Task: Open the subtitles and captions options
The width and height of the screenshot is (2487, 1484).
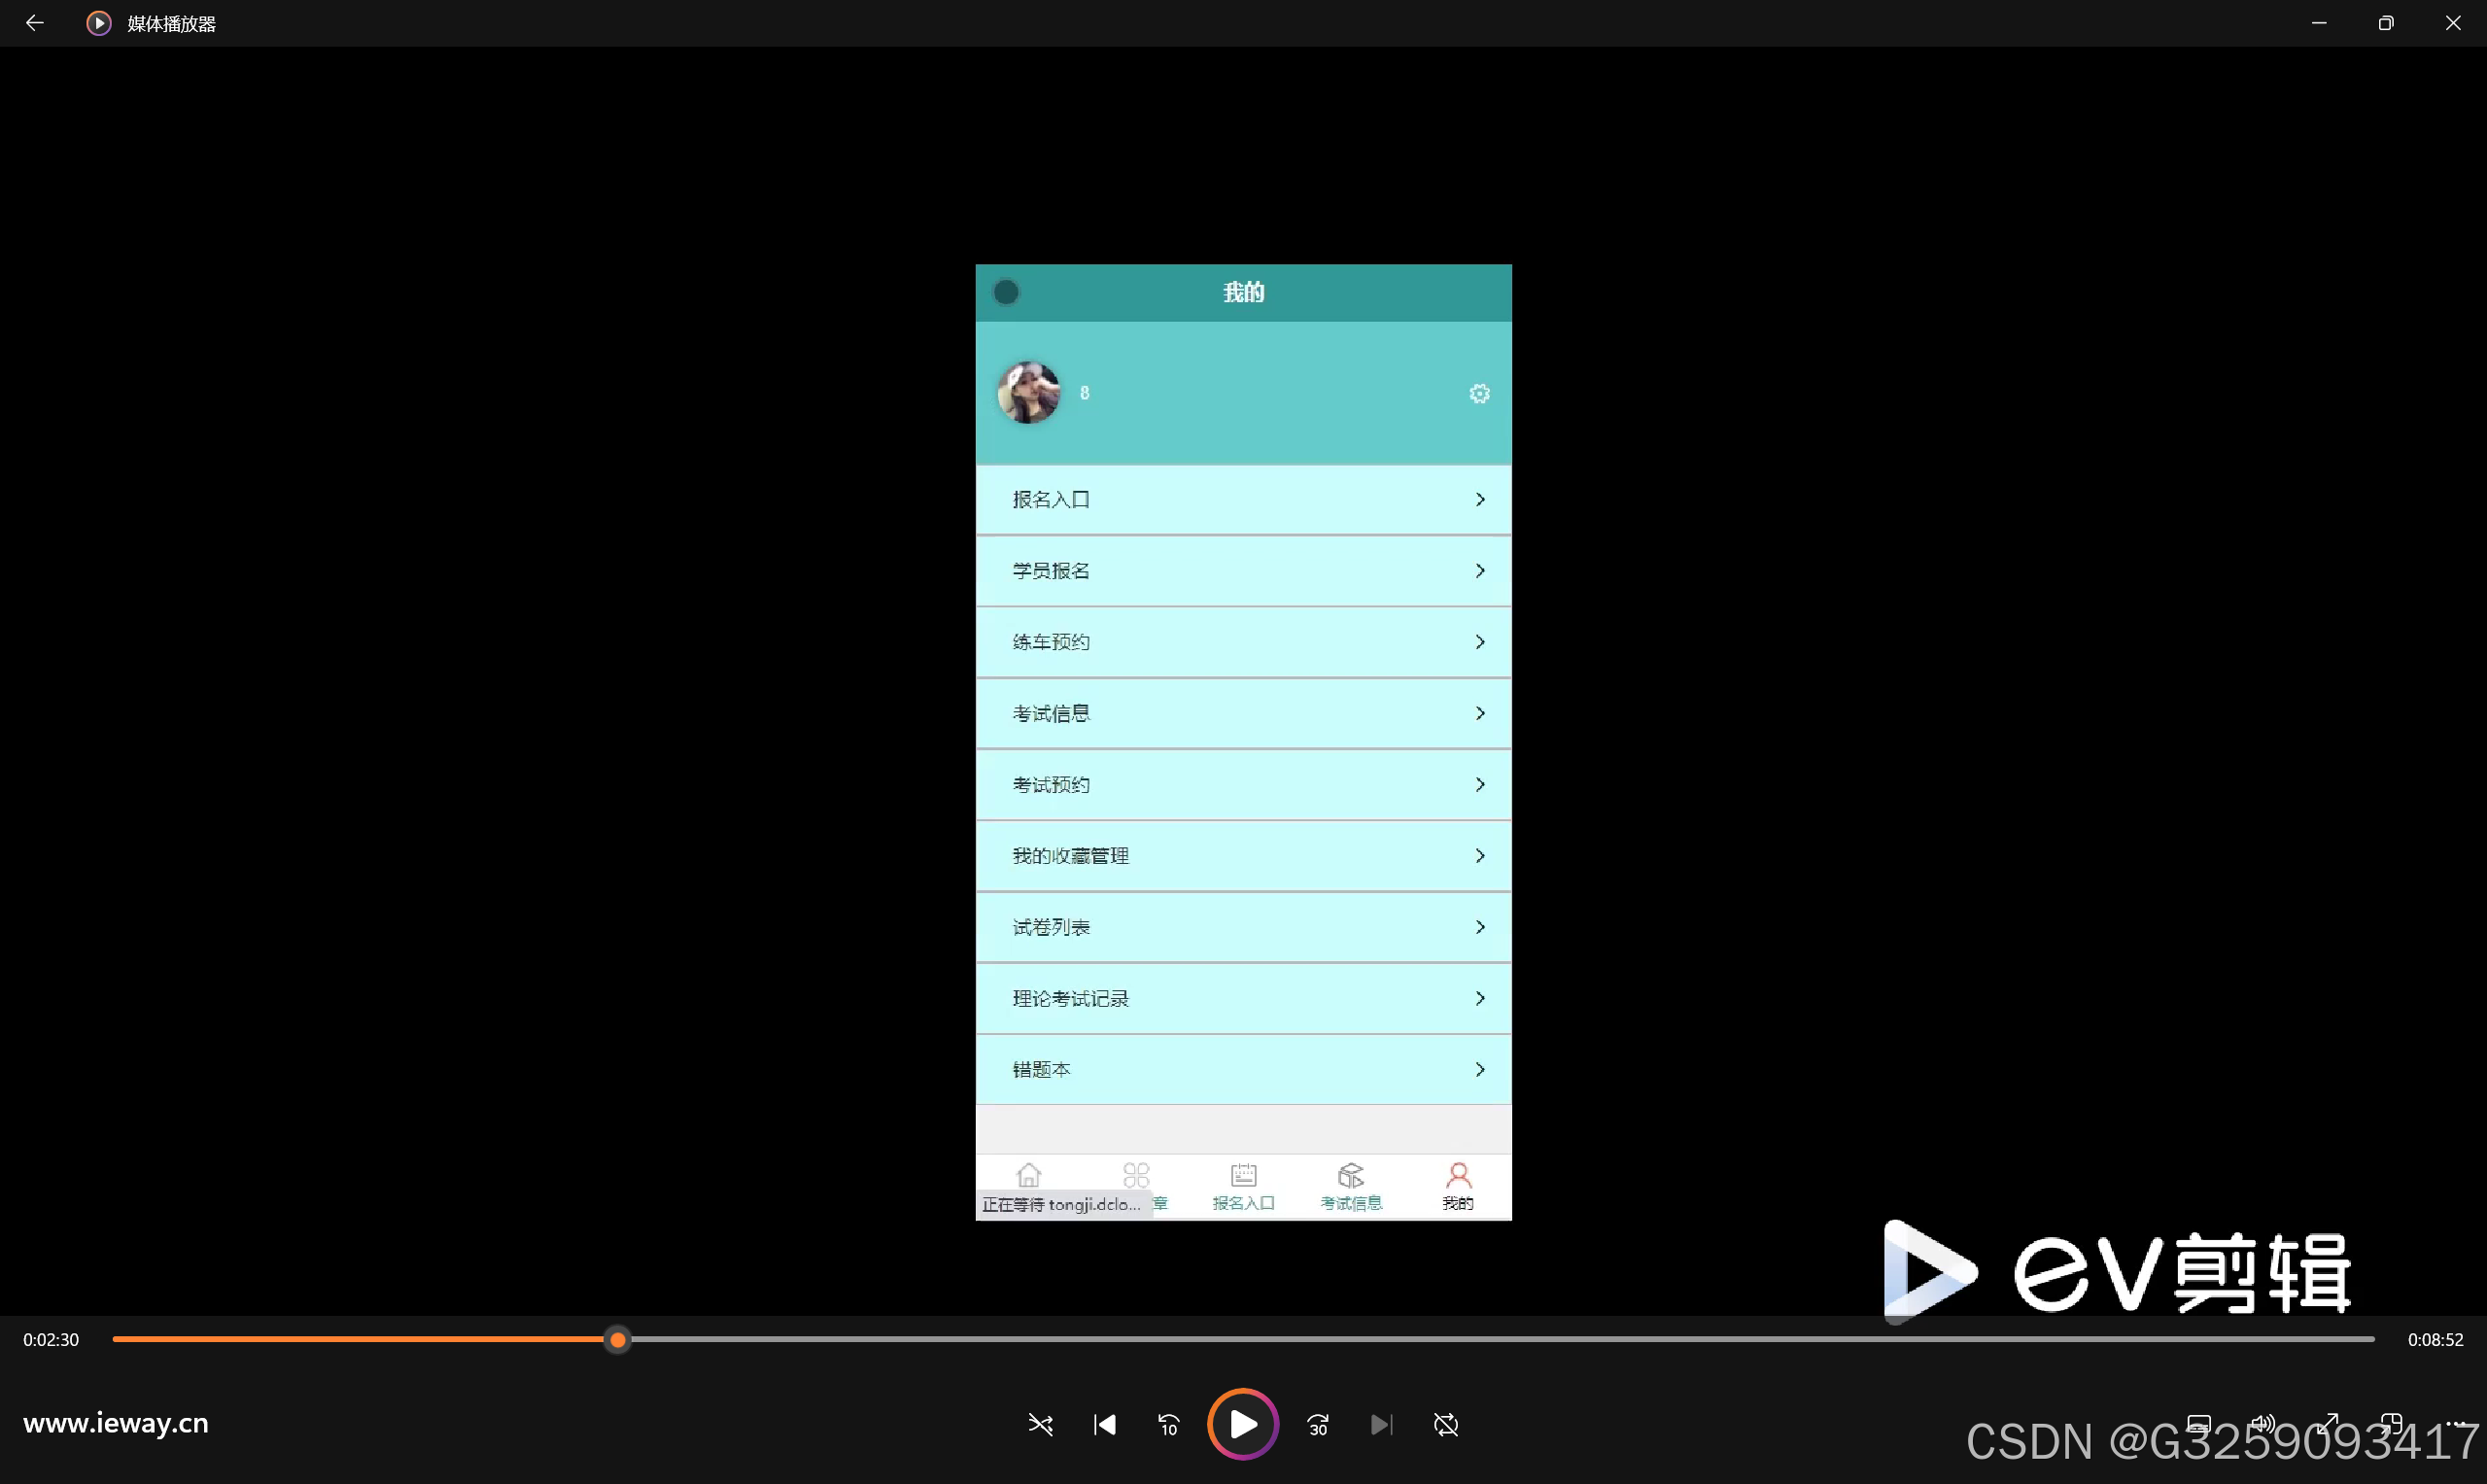Action: pos(2198,1424)
